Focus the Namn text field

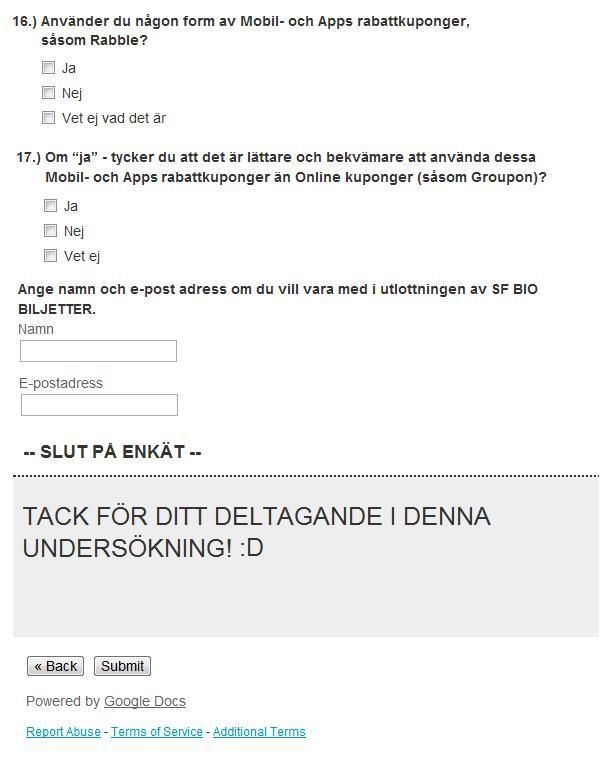(98, 351)
